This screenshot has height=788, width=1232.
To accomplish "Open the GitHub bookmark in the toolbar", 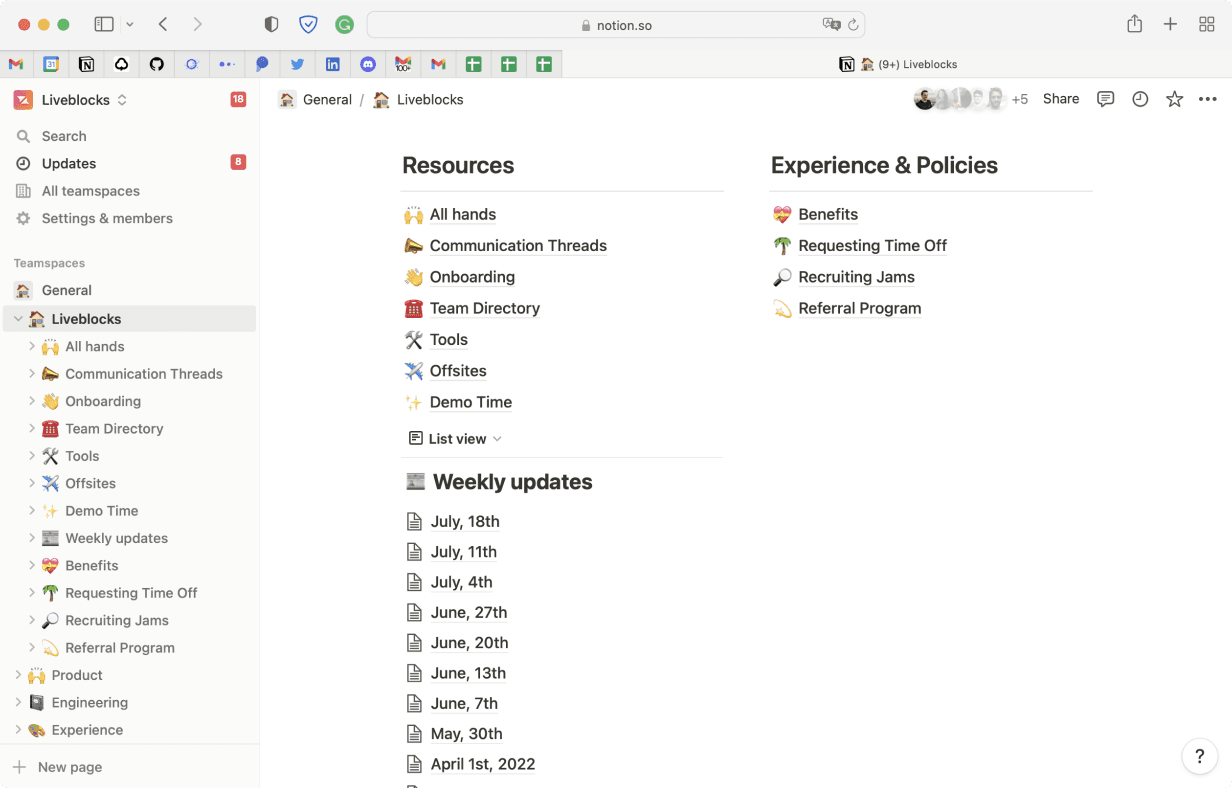I will pos(157,63).
